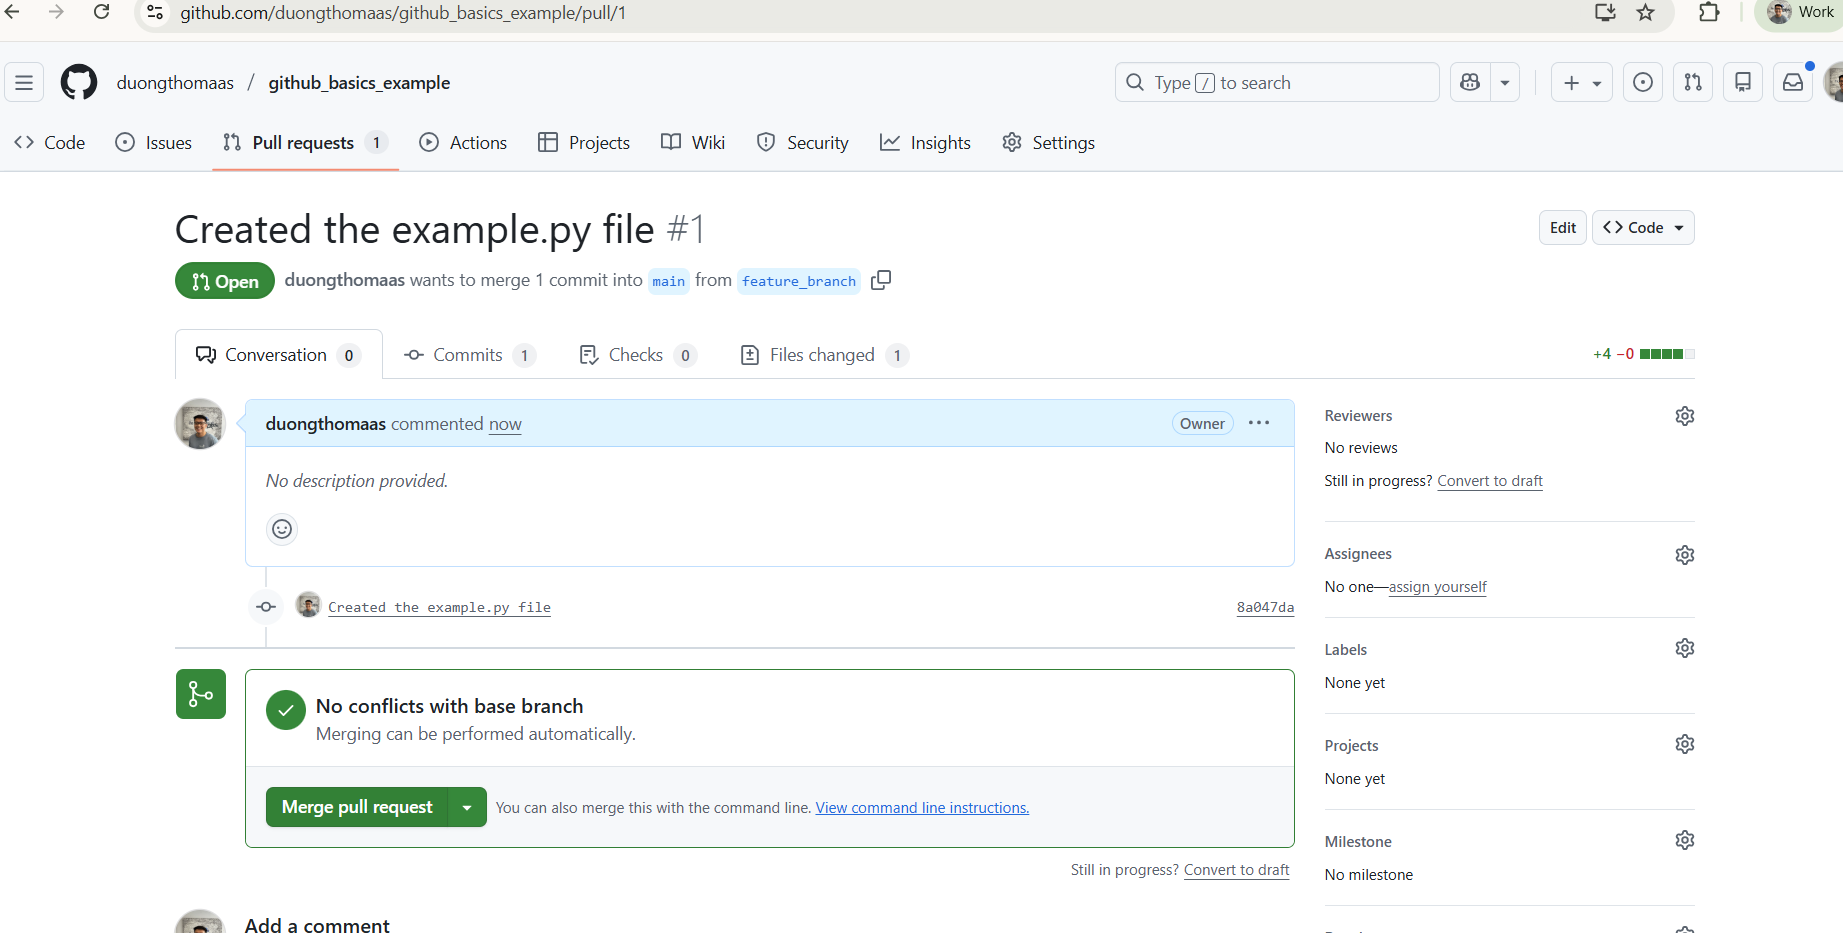This screenshot has height=933, width=1843.
Task: Open the 8a047da commit hash link
Action: [x=1265, y=607]
